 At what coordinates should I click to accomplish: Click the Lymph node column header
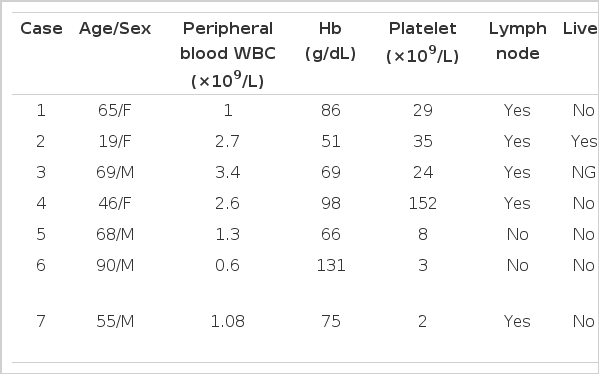tap(518, 41)
